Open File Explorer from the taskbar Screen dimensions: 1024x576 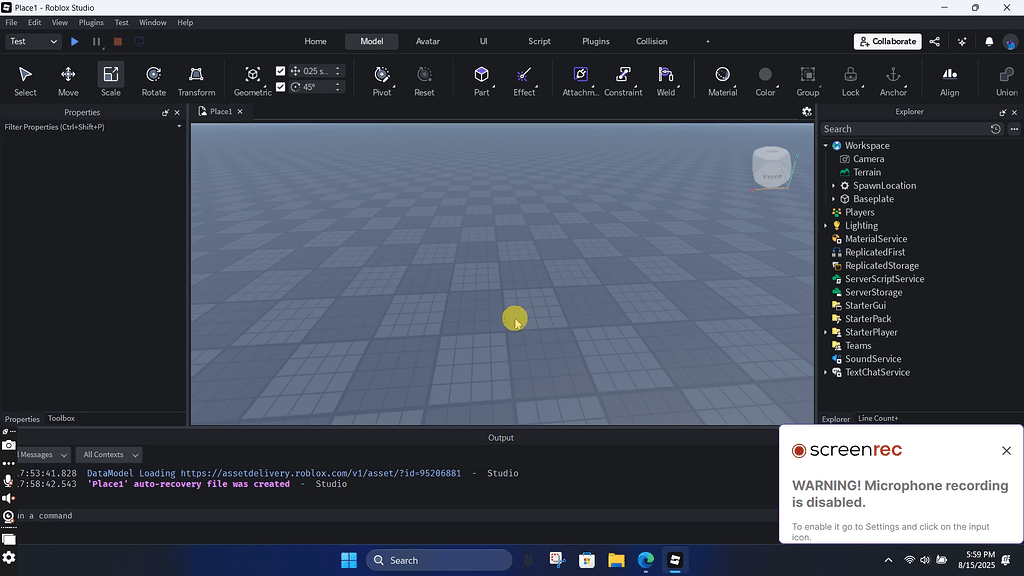[x=616, y=560]
